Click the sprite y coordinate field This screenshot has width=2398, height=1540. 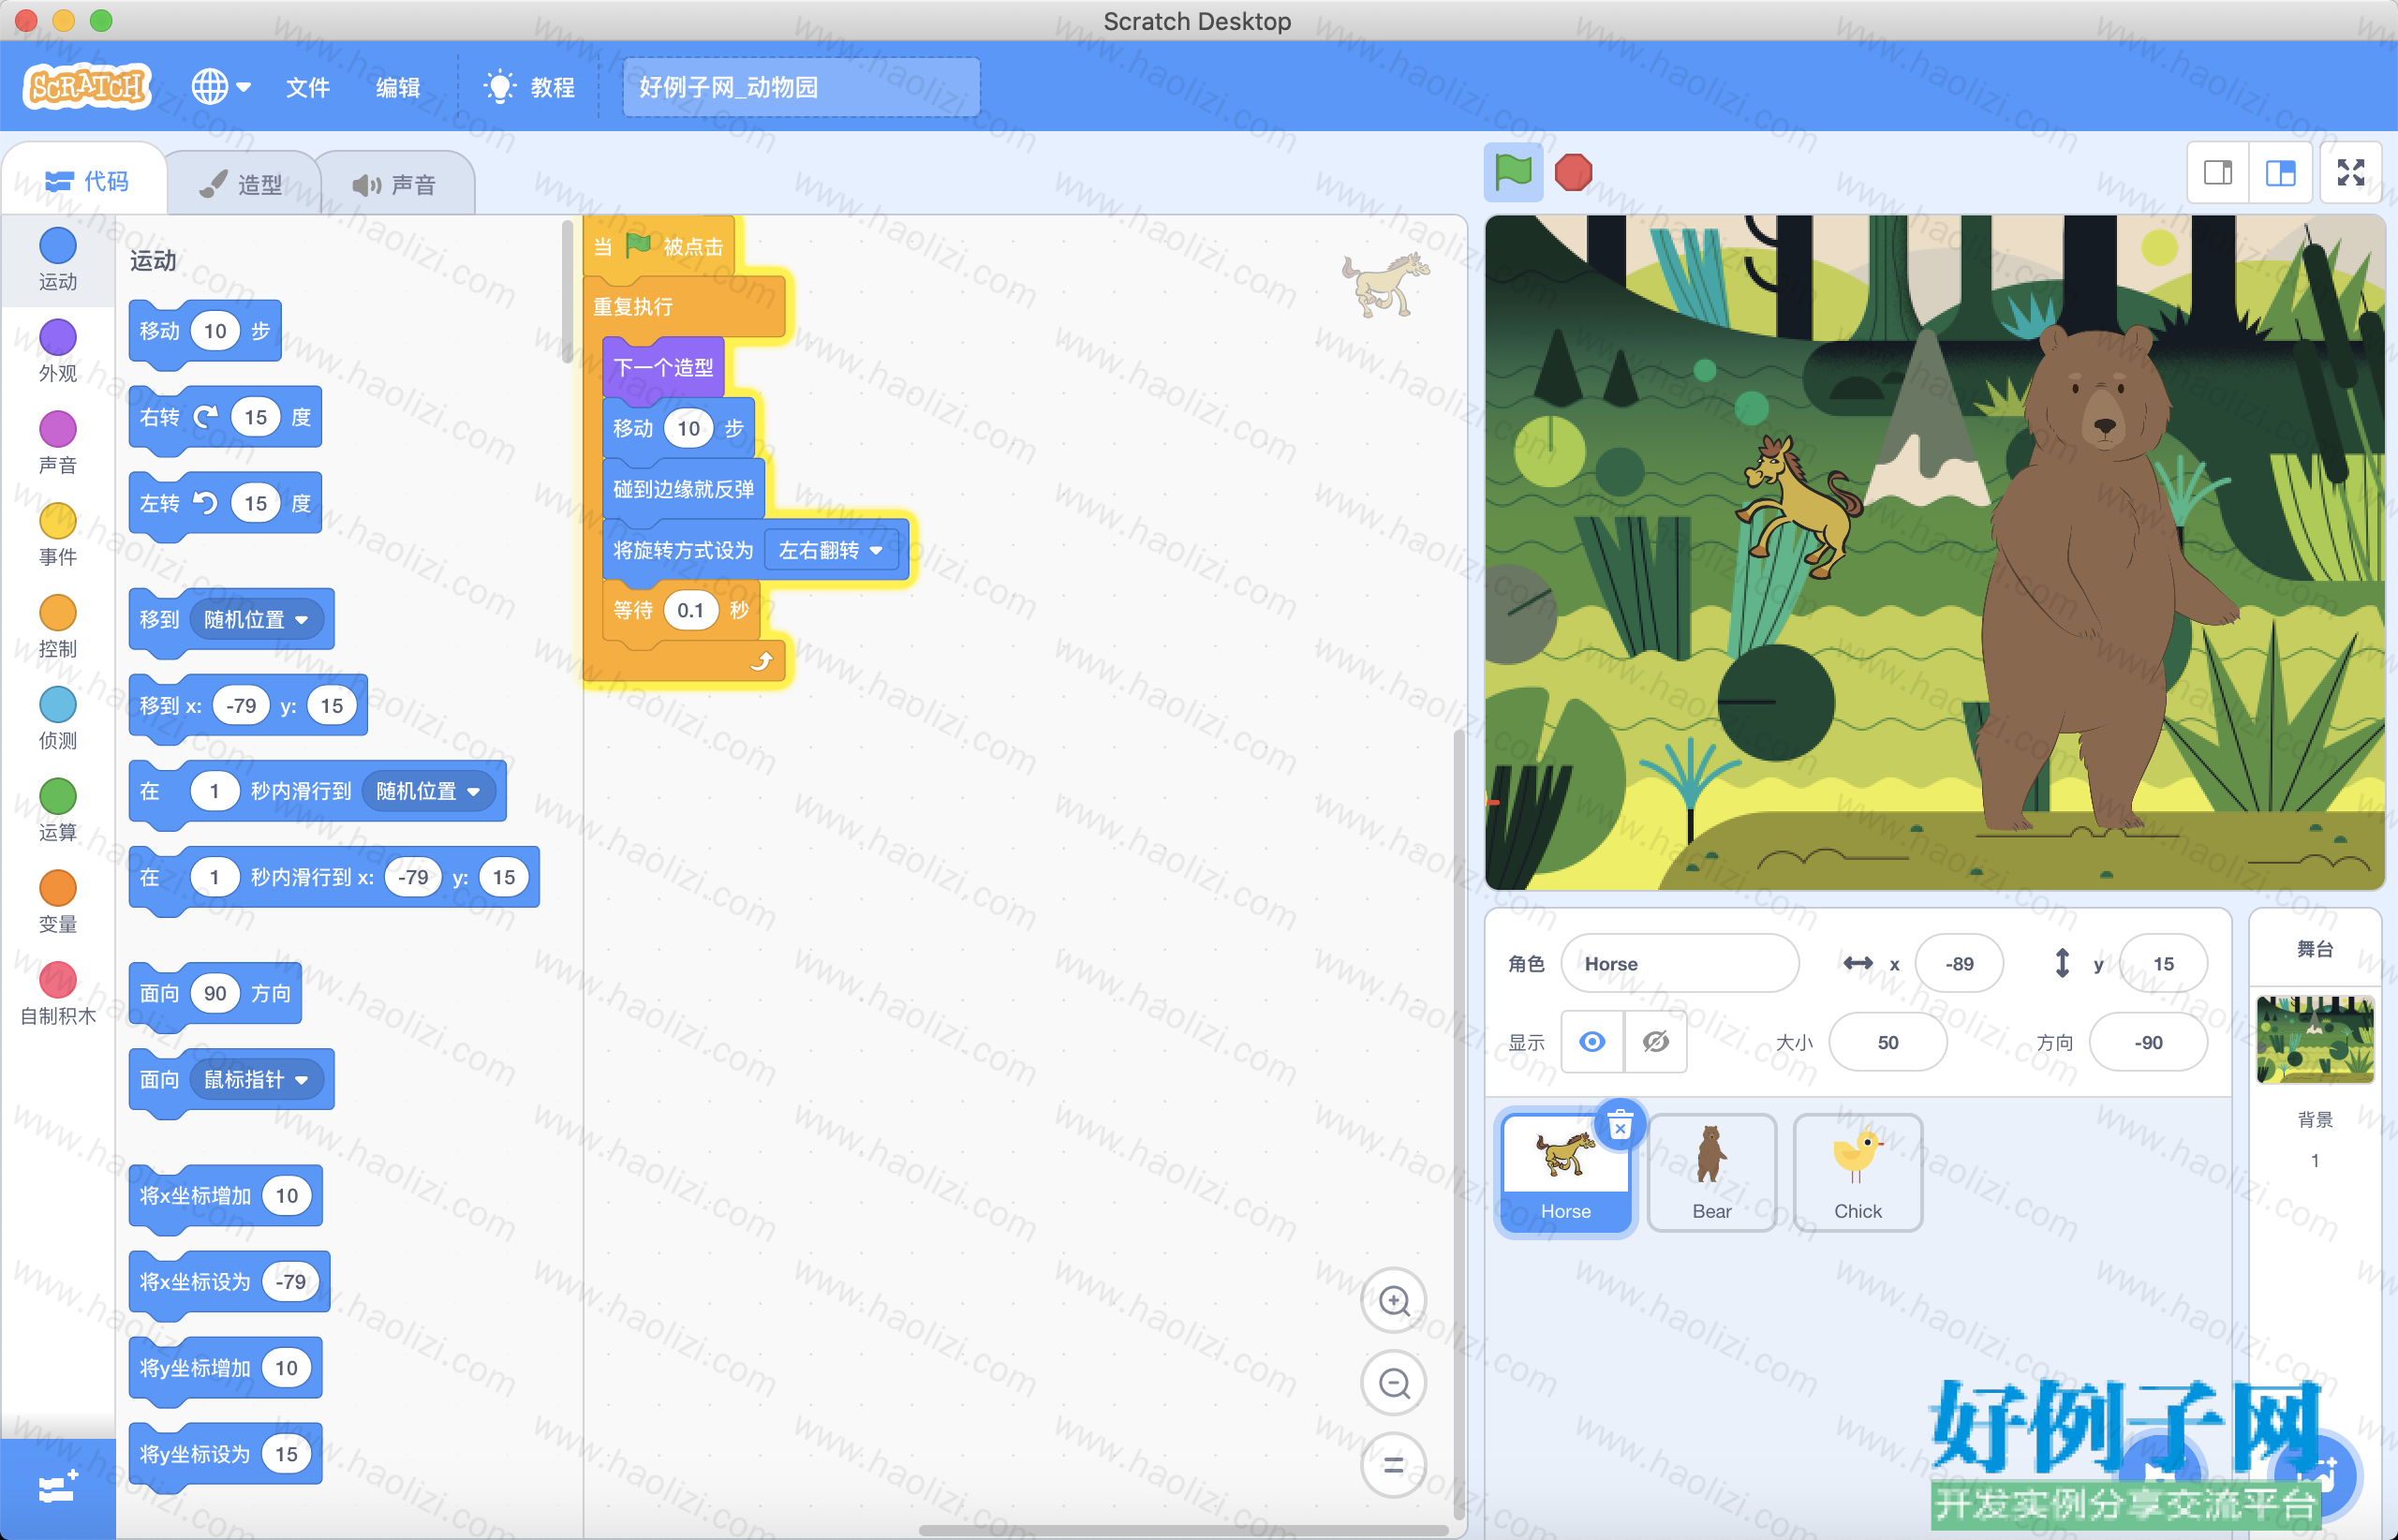(x=2162, y=963)
